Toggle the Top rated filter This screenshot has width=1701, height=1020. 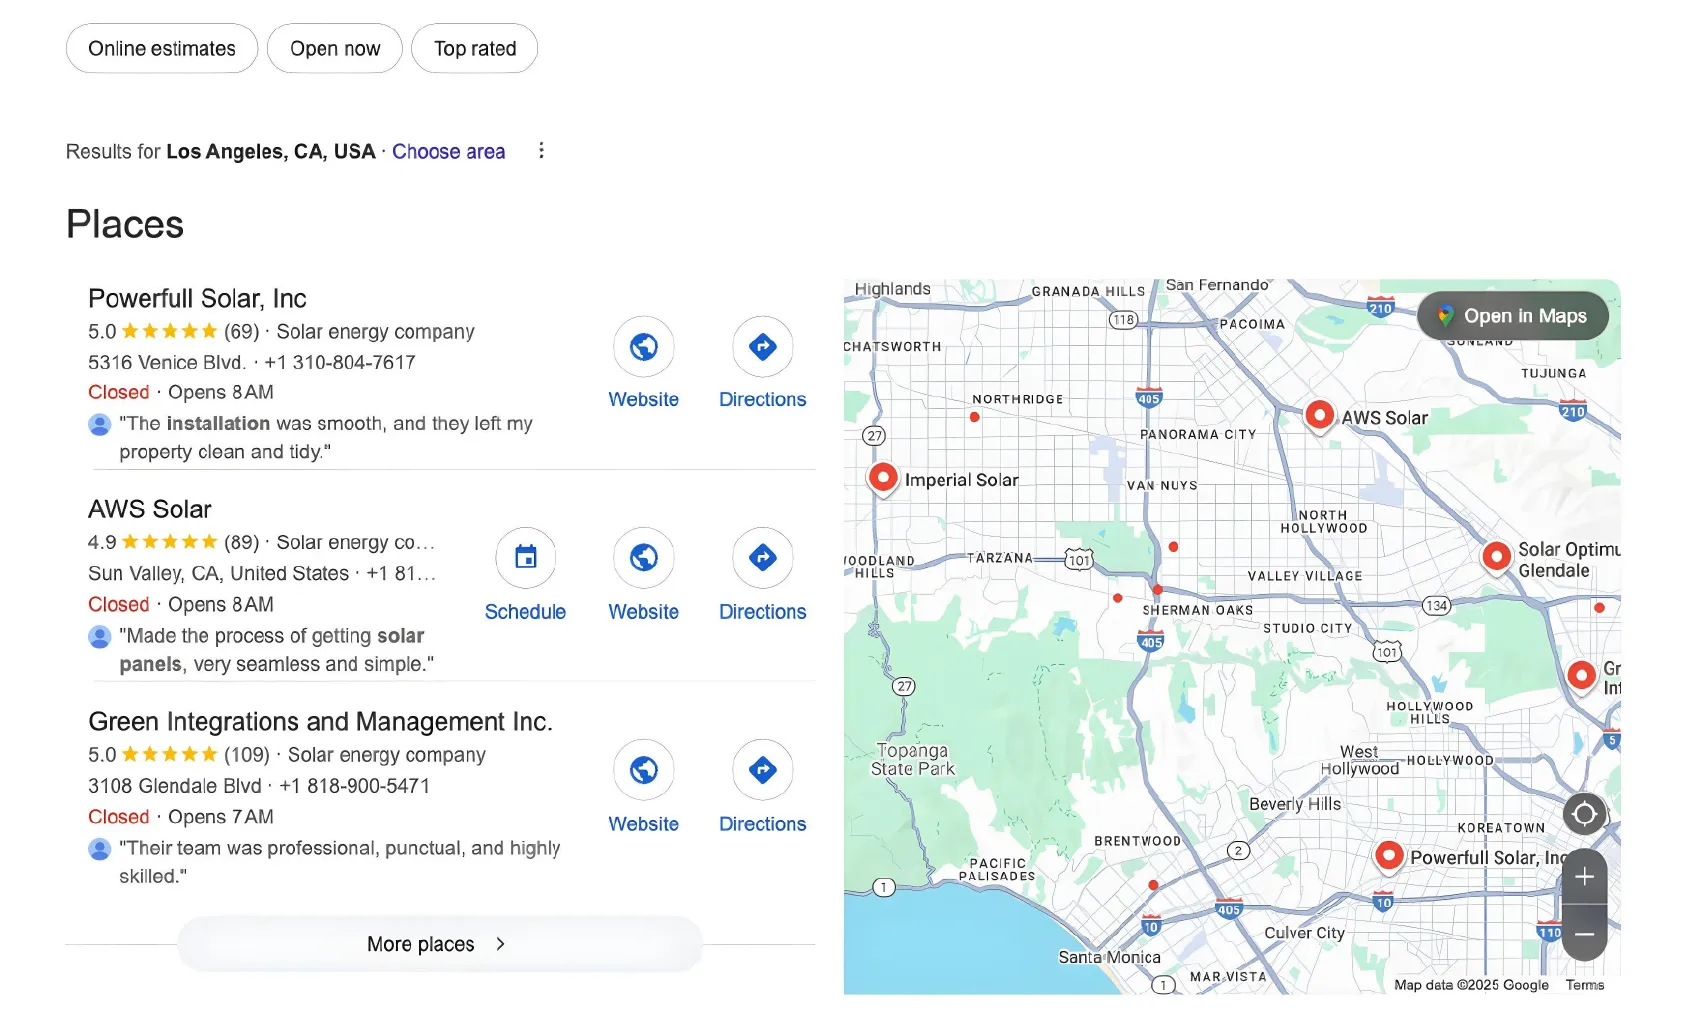coord(474,48)
